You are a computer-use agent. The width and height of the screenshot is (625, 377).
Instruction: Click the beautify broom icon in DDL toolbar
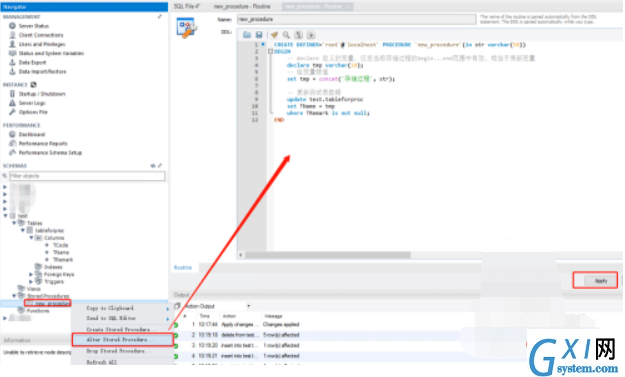tap(274, 35)
